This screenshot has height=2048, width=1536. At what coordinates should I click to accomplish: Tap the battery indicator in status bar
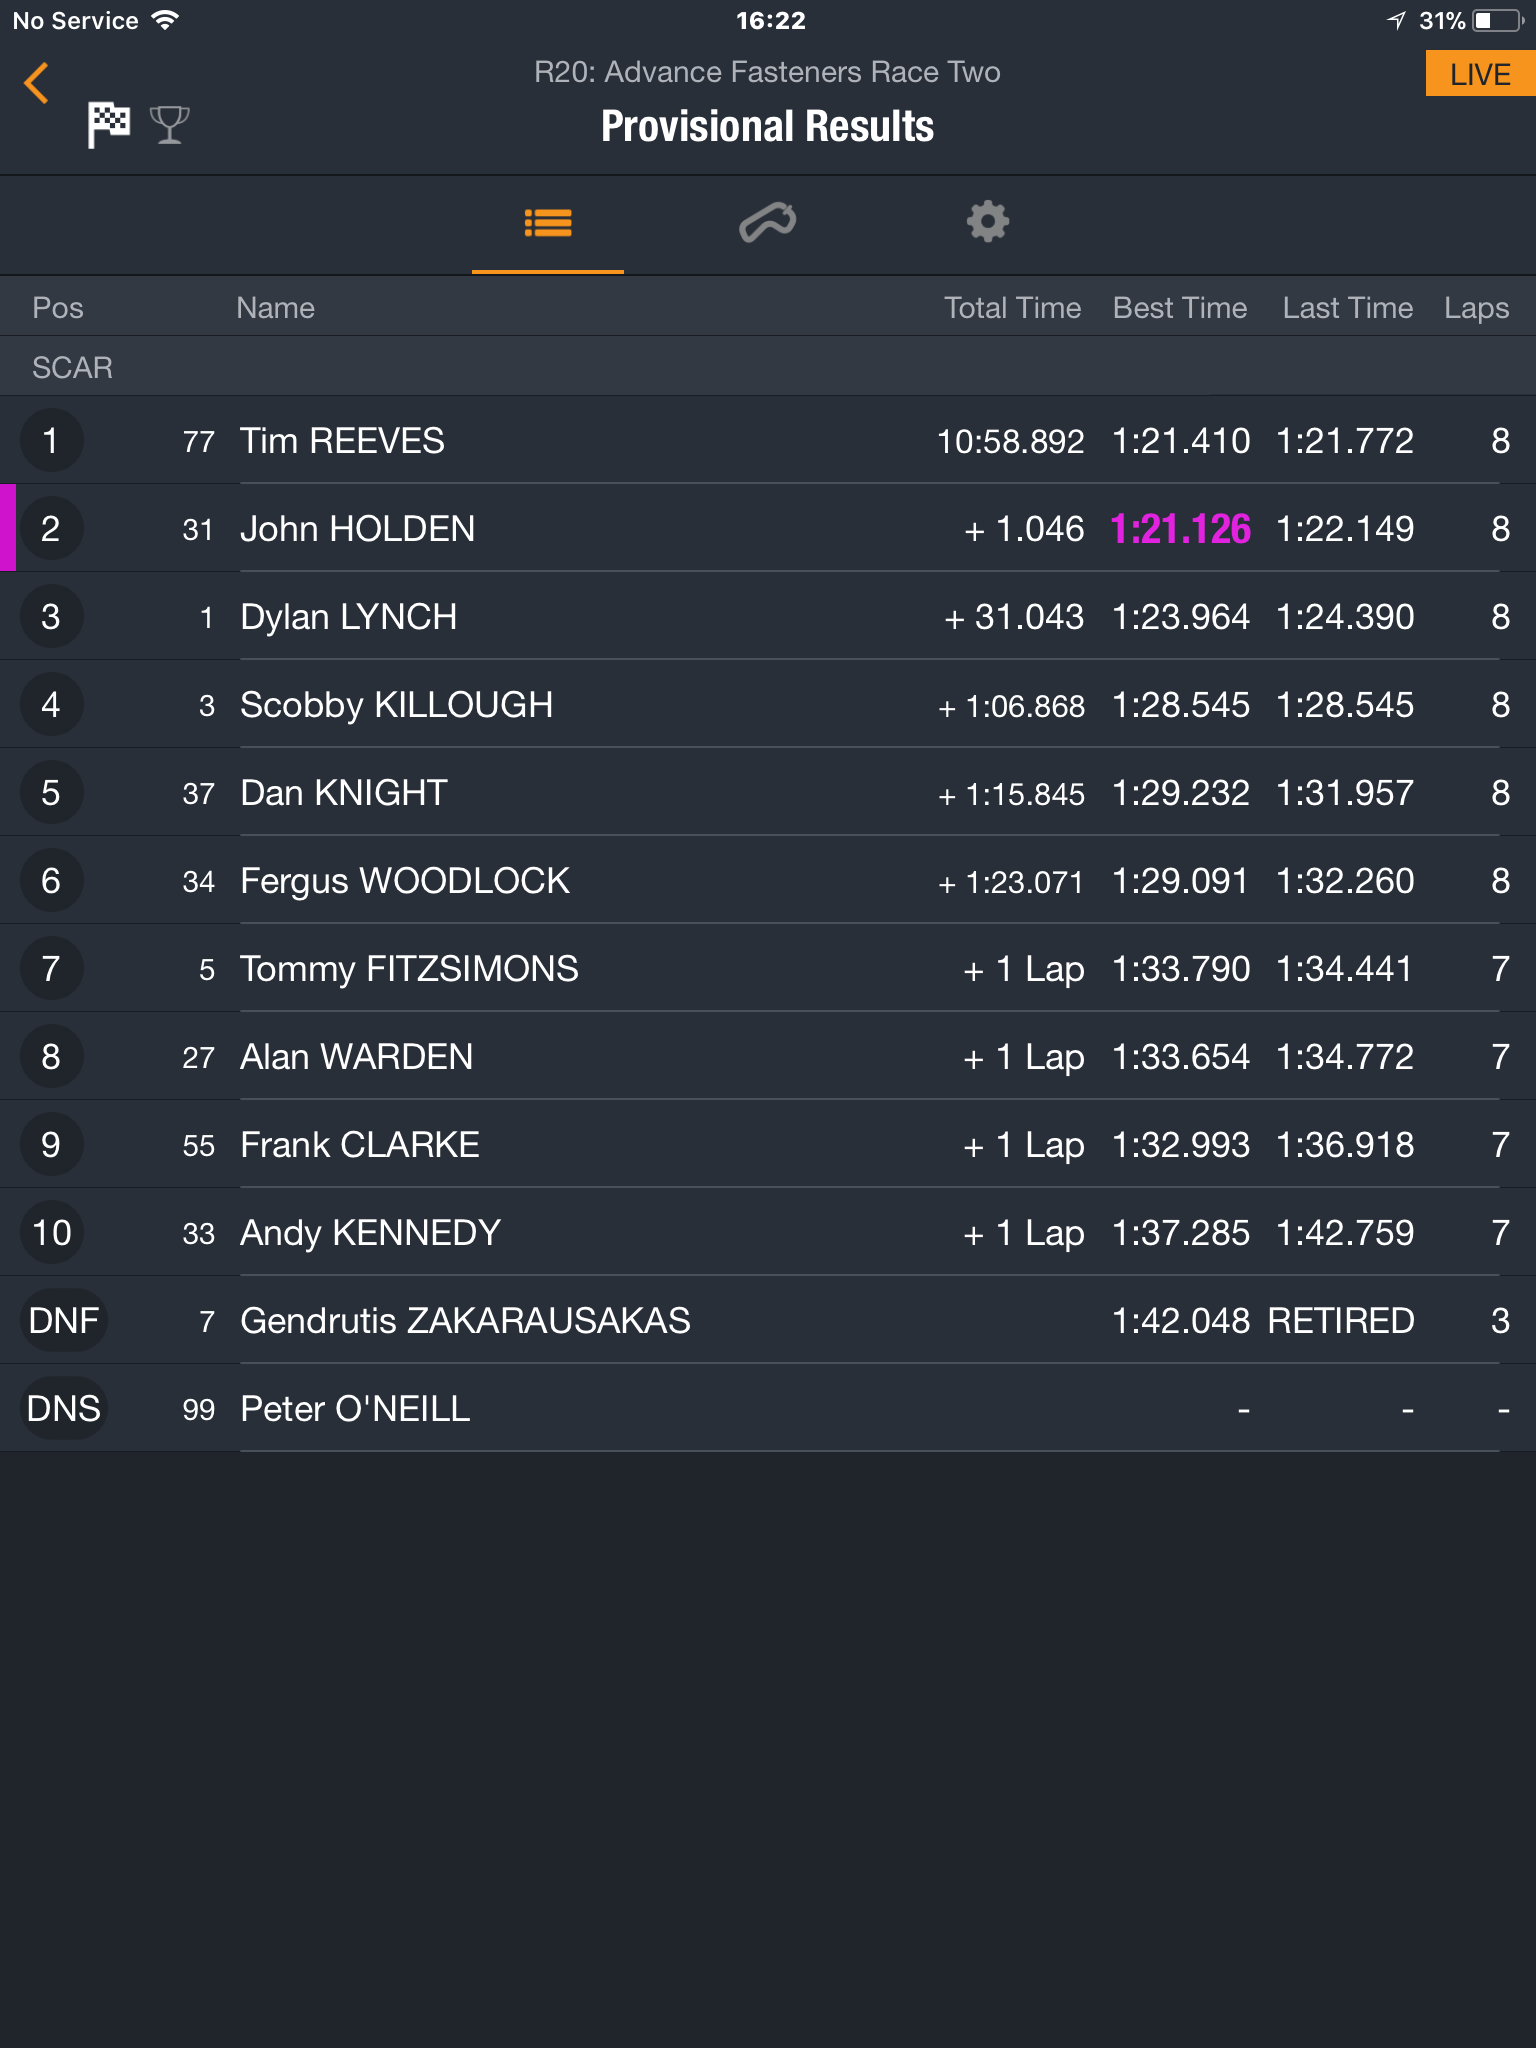[1498, 21]
